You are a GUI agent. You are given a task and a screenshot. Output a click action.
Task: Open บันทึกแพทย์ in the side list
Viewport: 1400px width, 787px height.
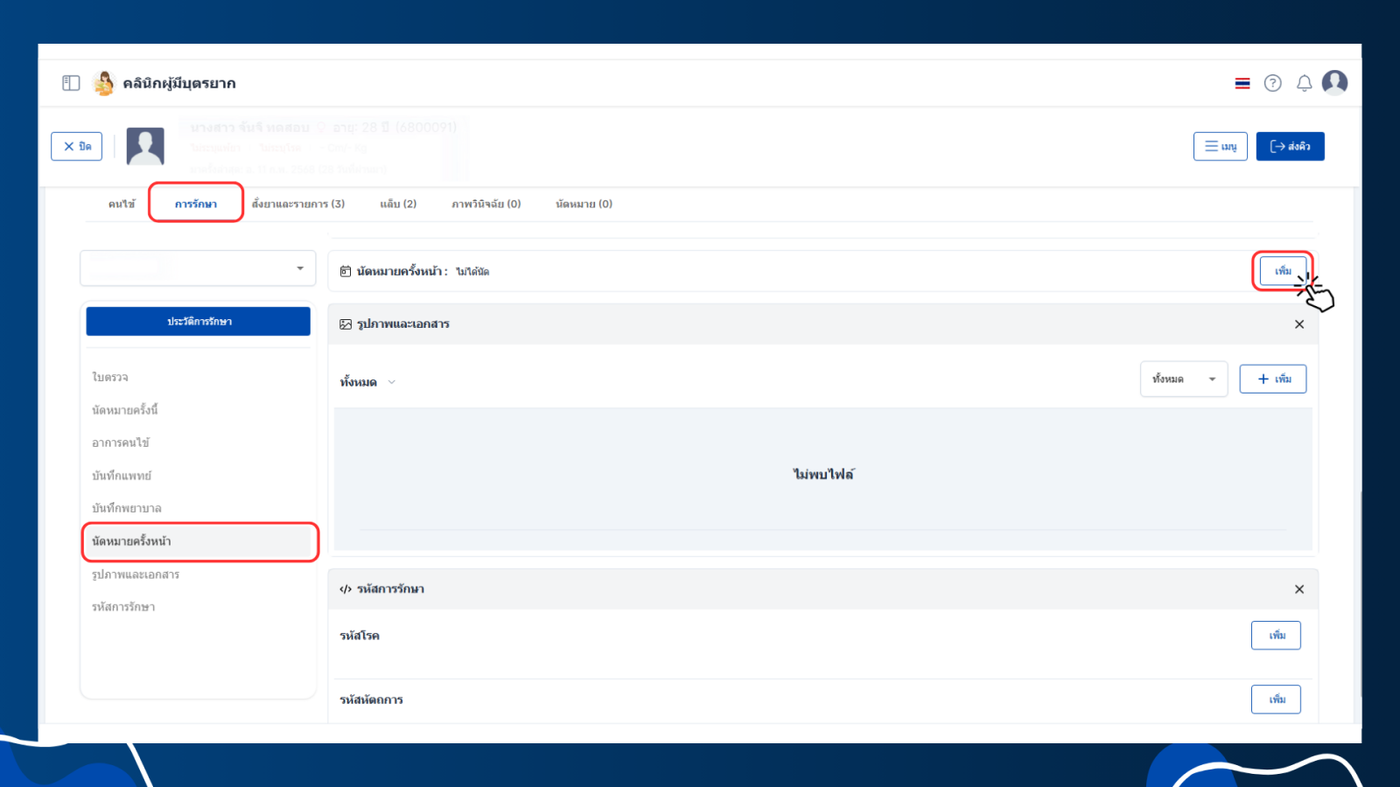point(122,476)
